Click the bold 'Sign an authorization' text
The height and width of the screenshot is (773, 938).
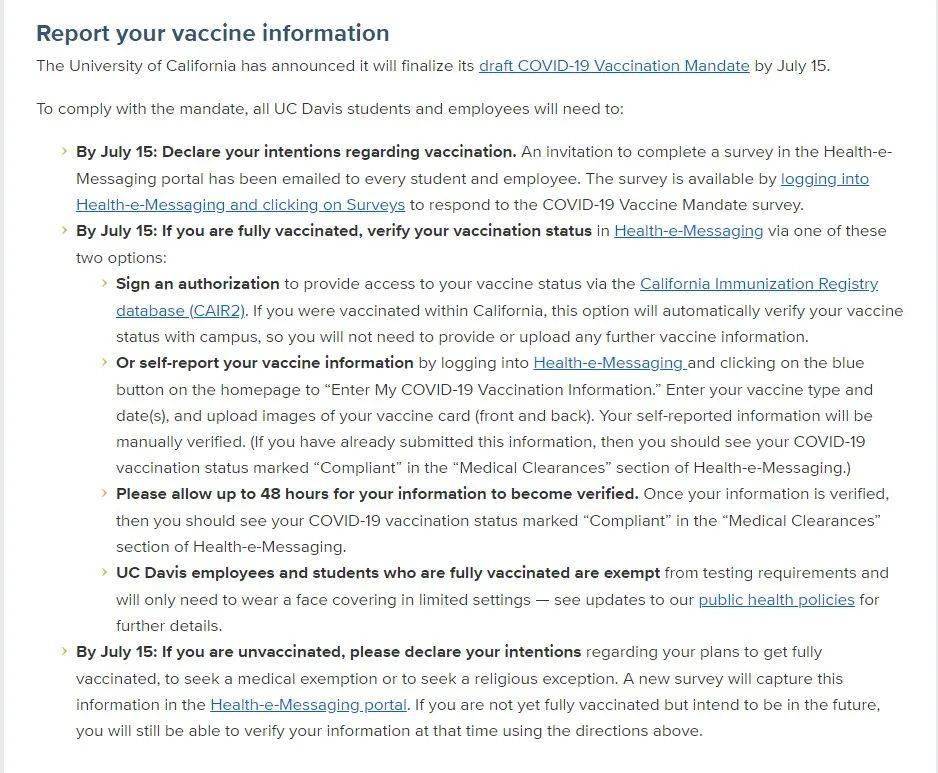coord(197,284)
